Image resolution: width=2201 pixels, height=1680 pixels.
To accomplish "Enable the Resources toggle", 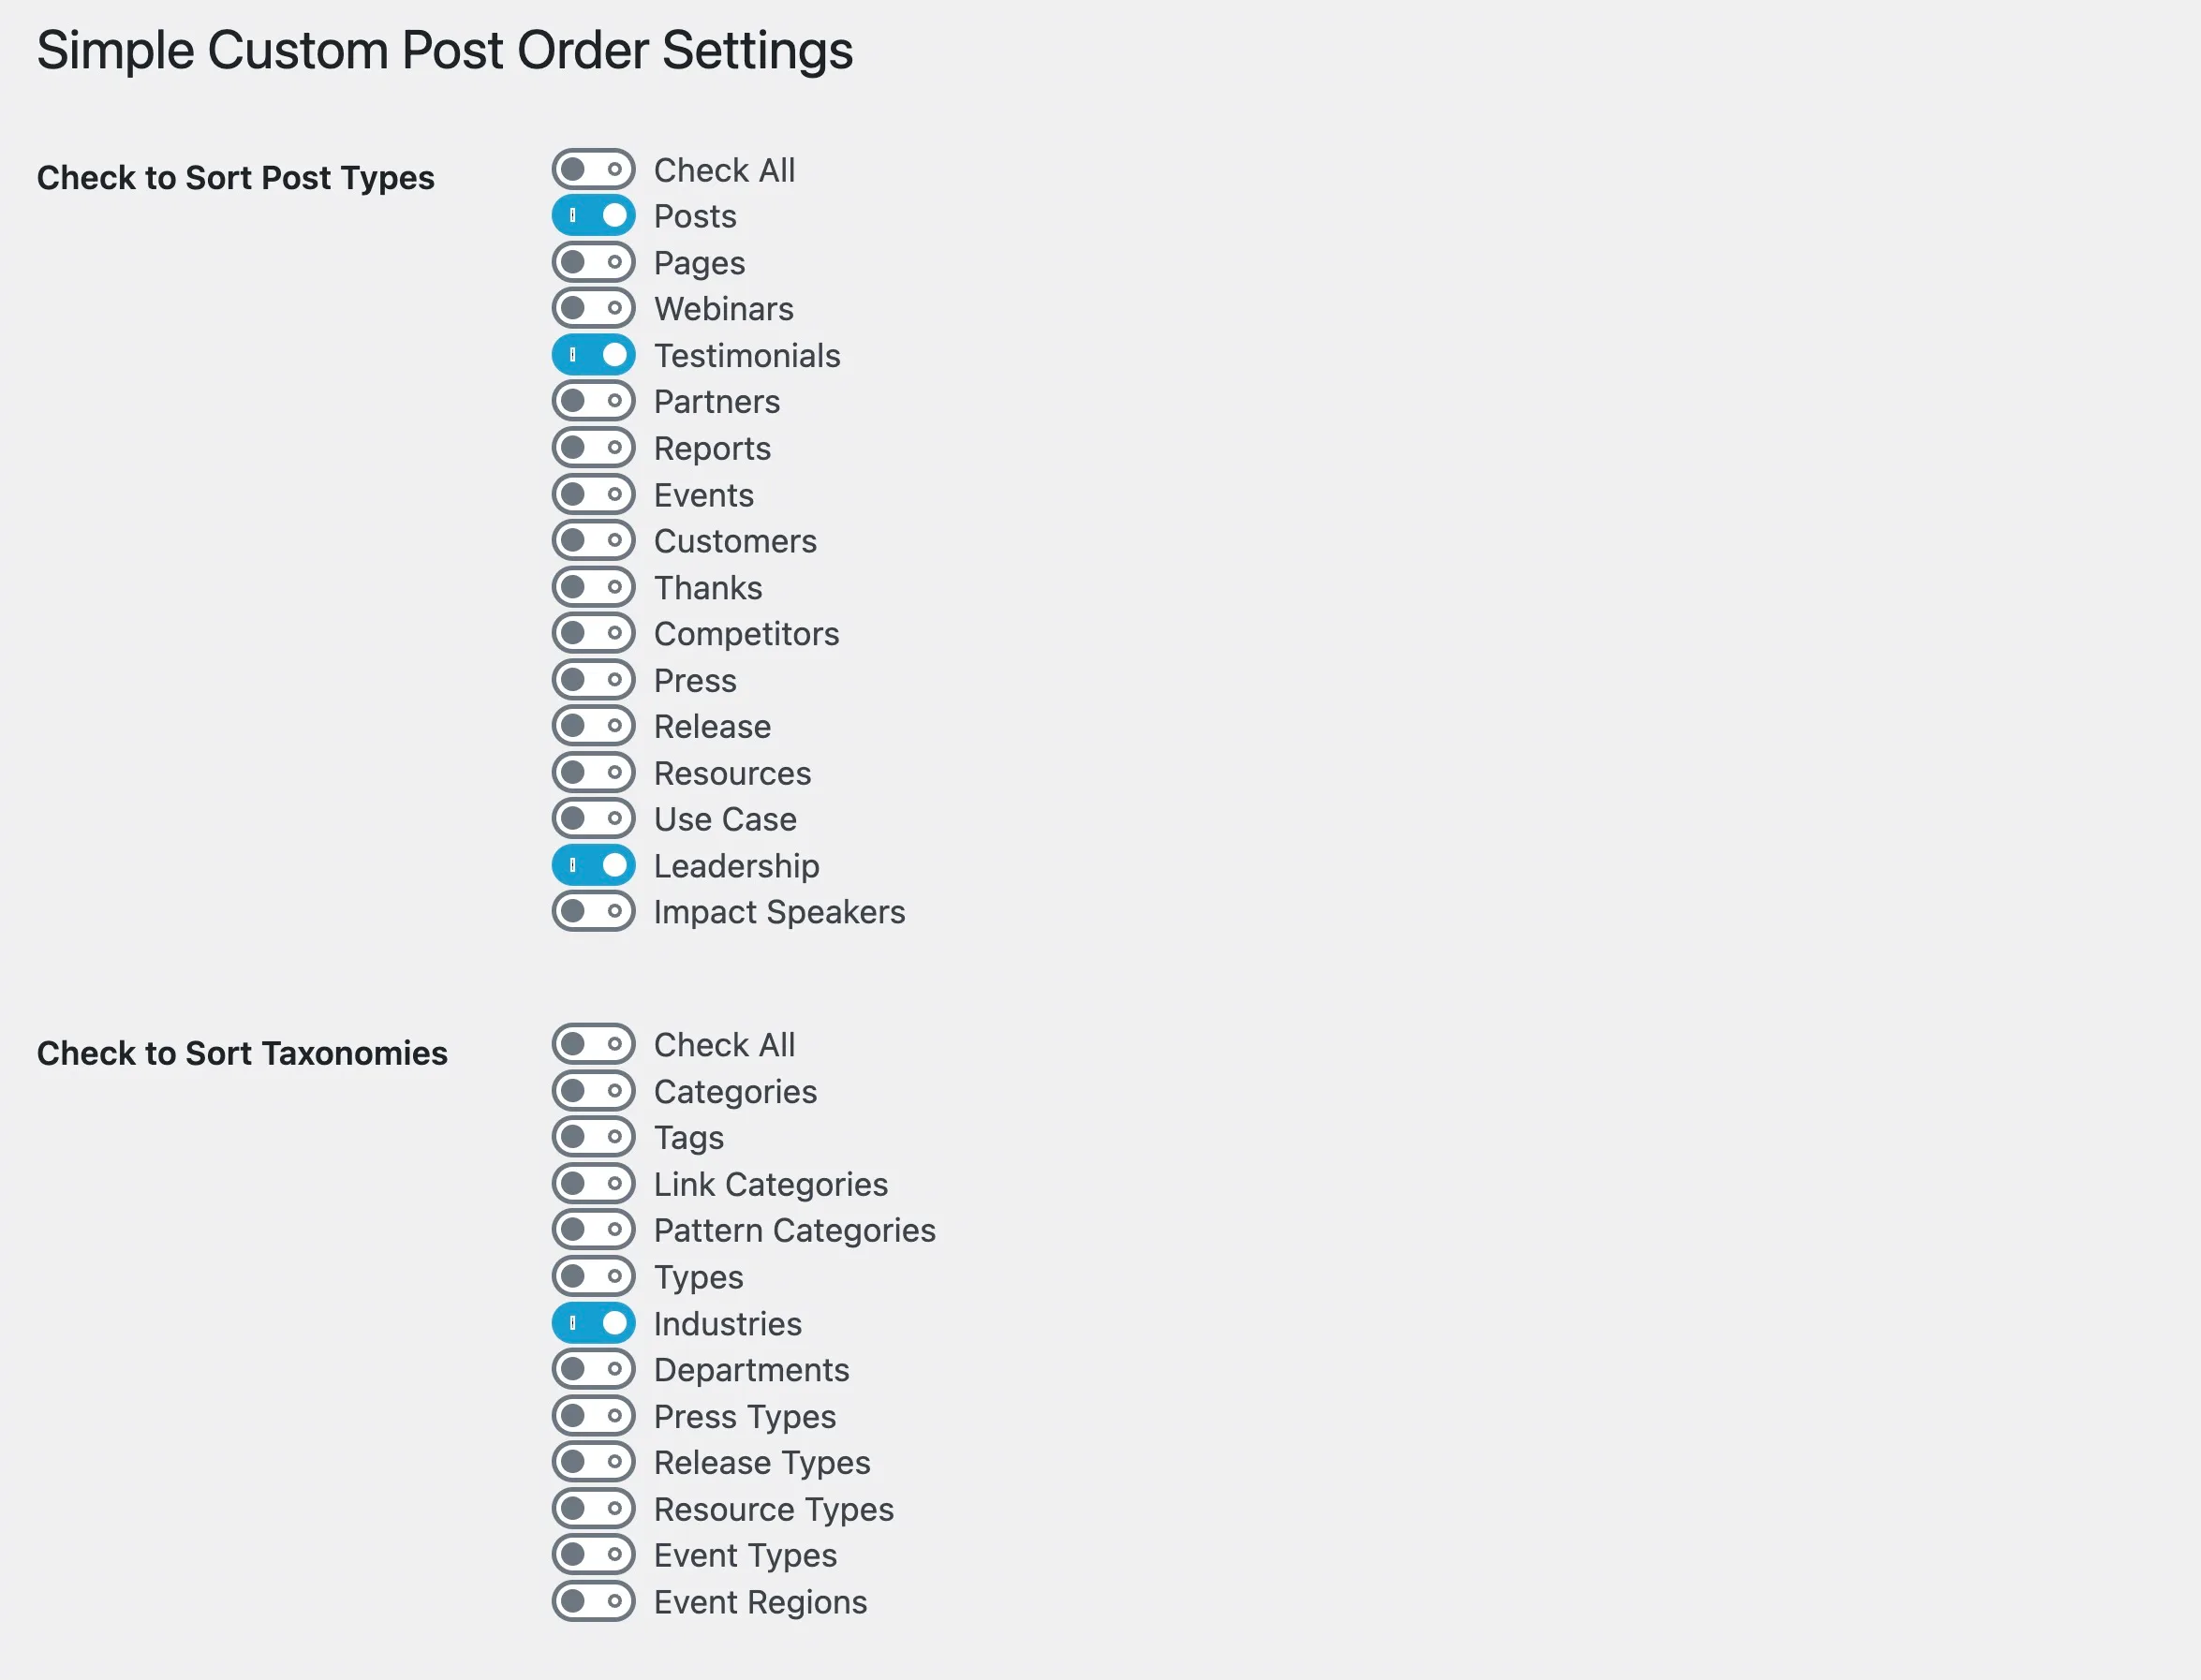I will [593, 772].
